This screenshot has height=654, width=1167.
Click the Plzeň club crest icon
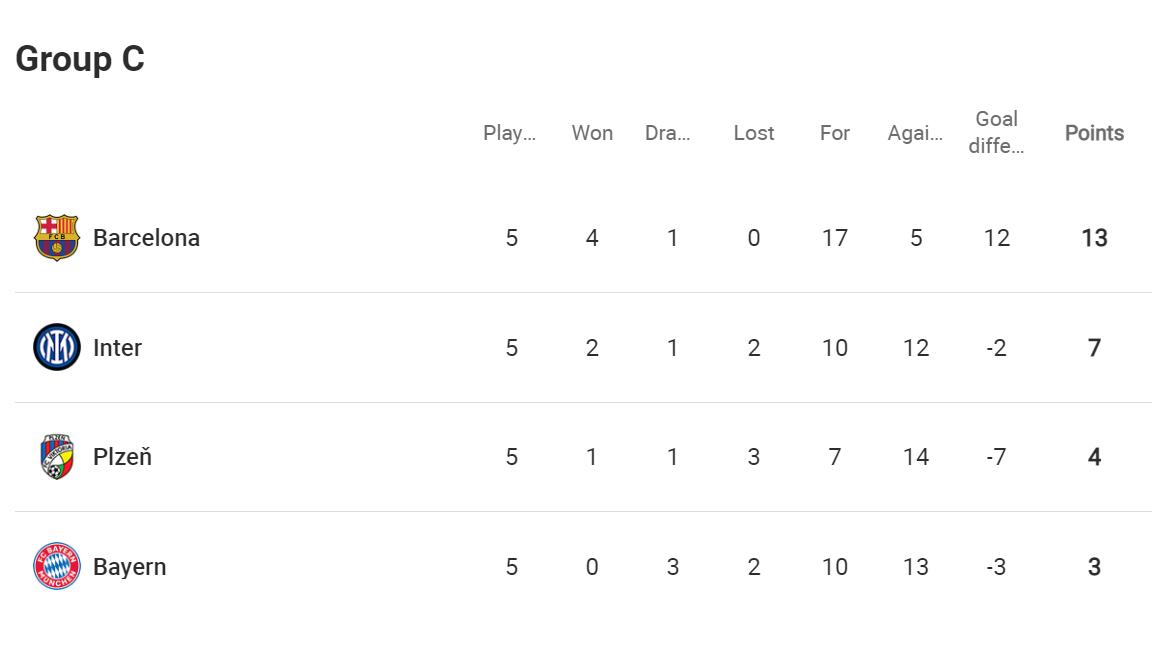click(57, 456)
